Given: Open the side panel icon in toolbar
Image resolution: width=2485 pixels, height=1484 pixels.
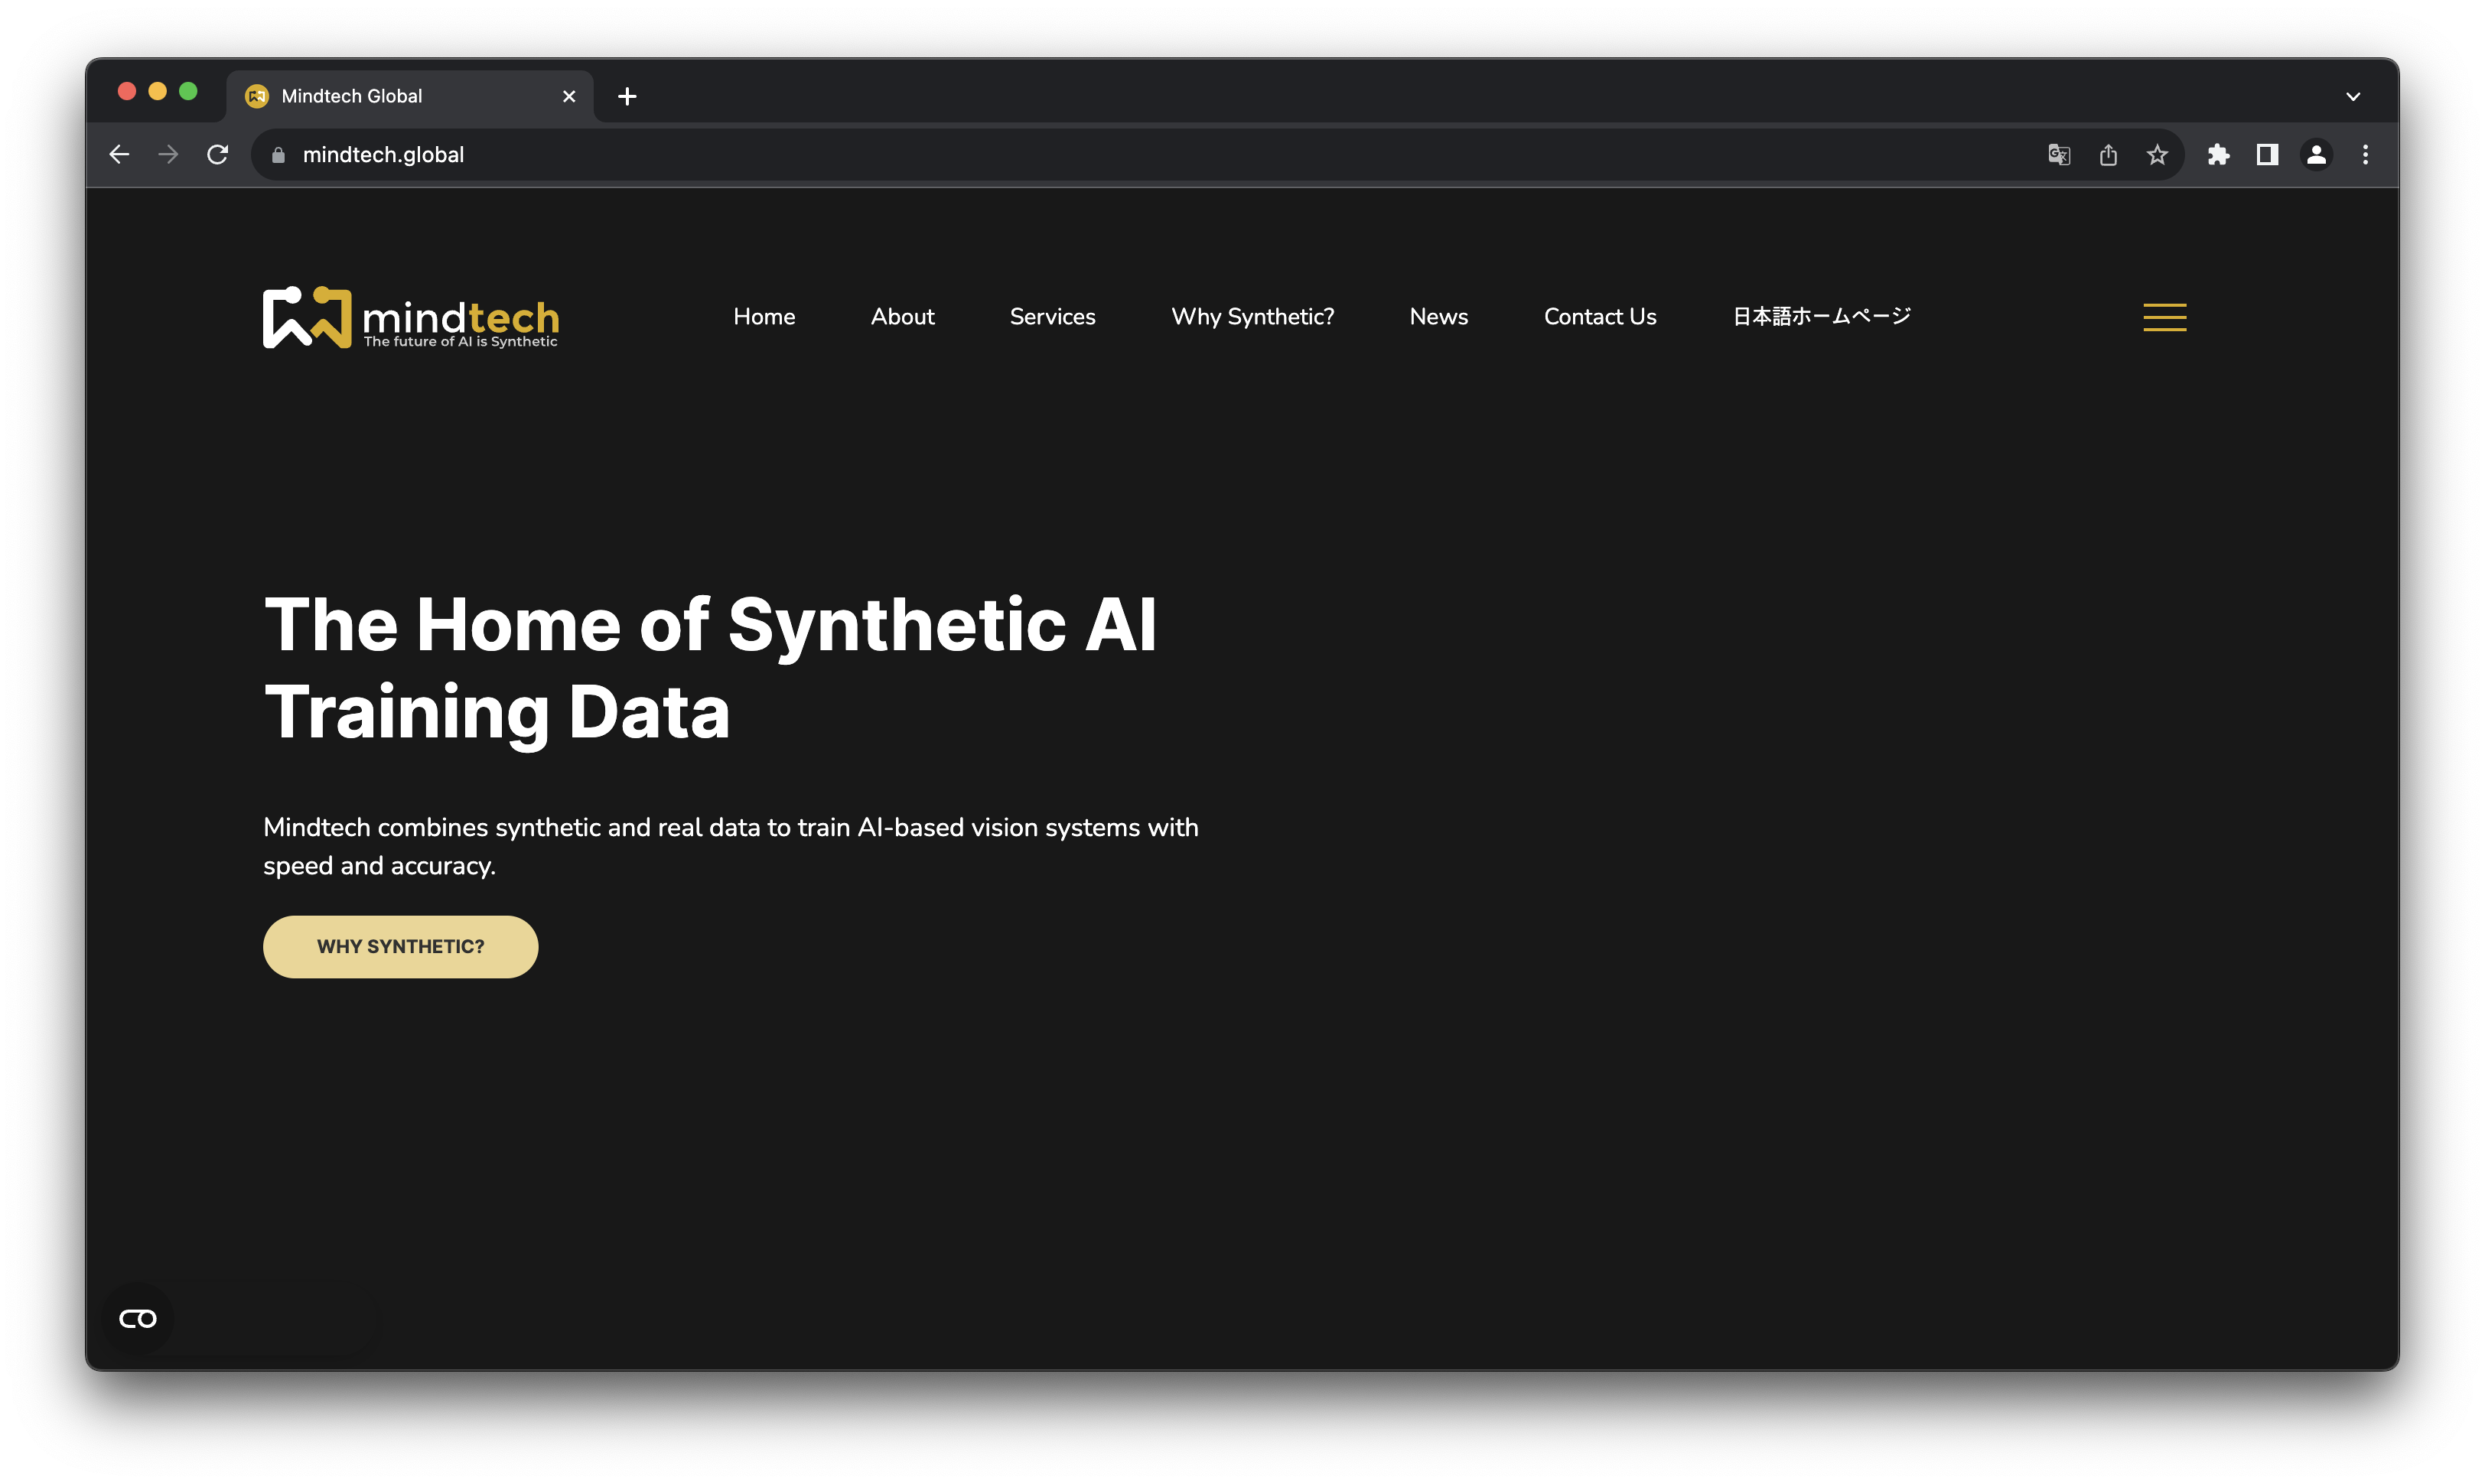Looking at the screenshot, I should (2267, 154).
